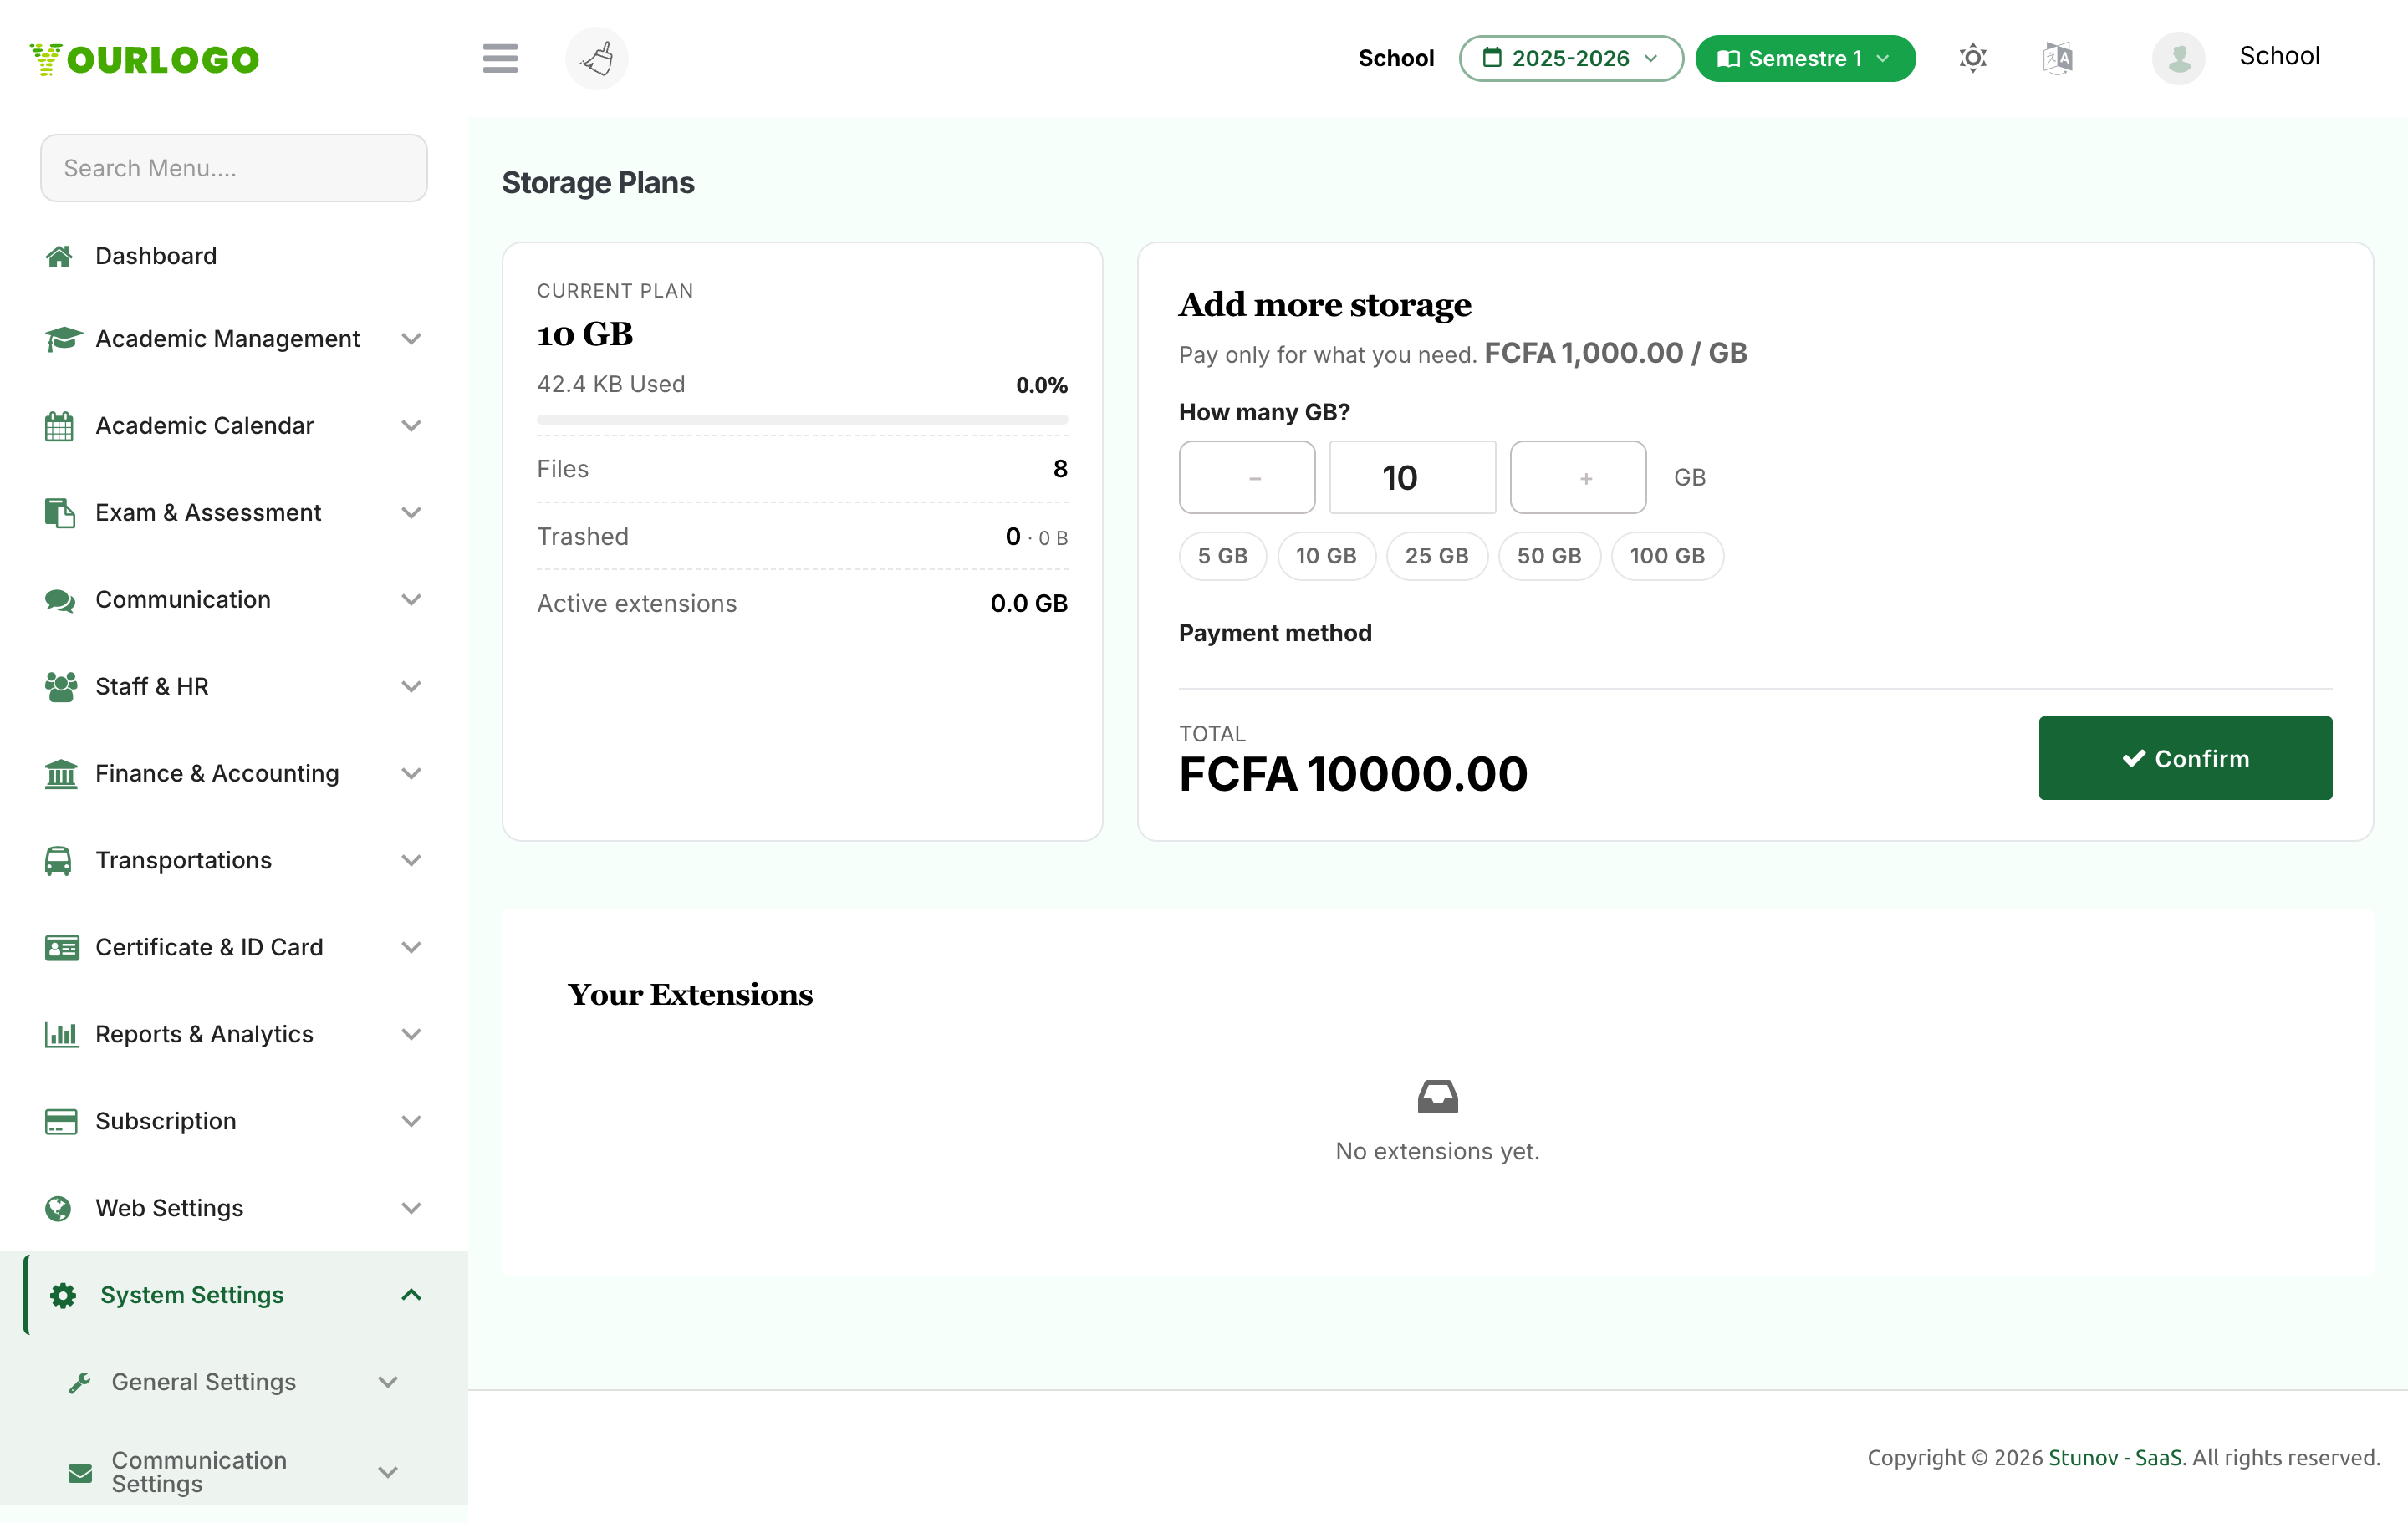The width and height of the screenshot is (2408, 1523).
Task: Select the 25 GB preset
Action: click(x=1436, y=556)
